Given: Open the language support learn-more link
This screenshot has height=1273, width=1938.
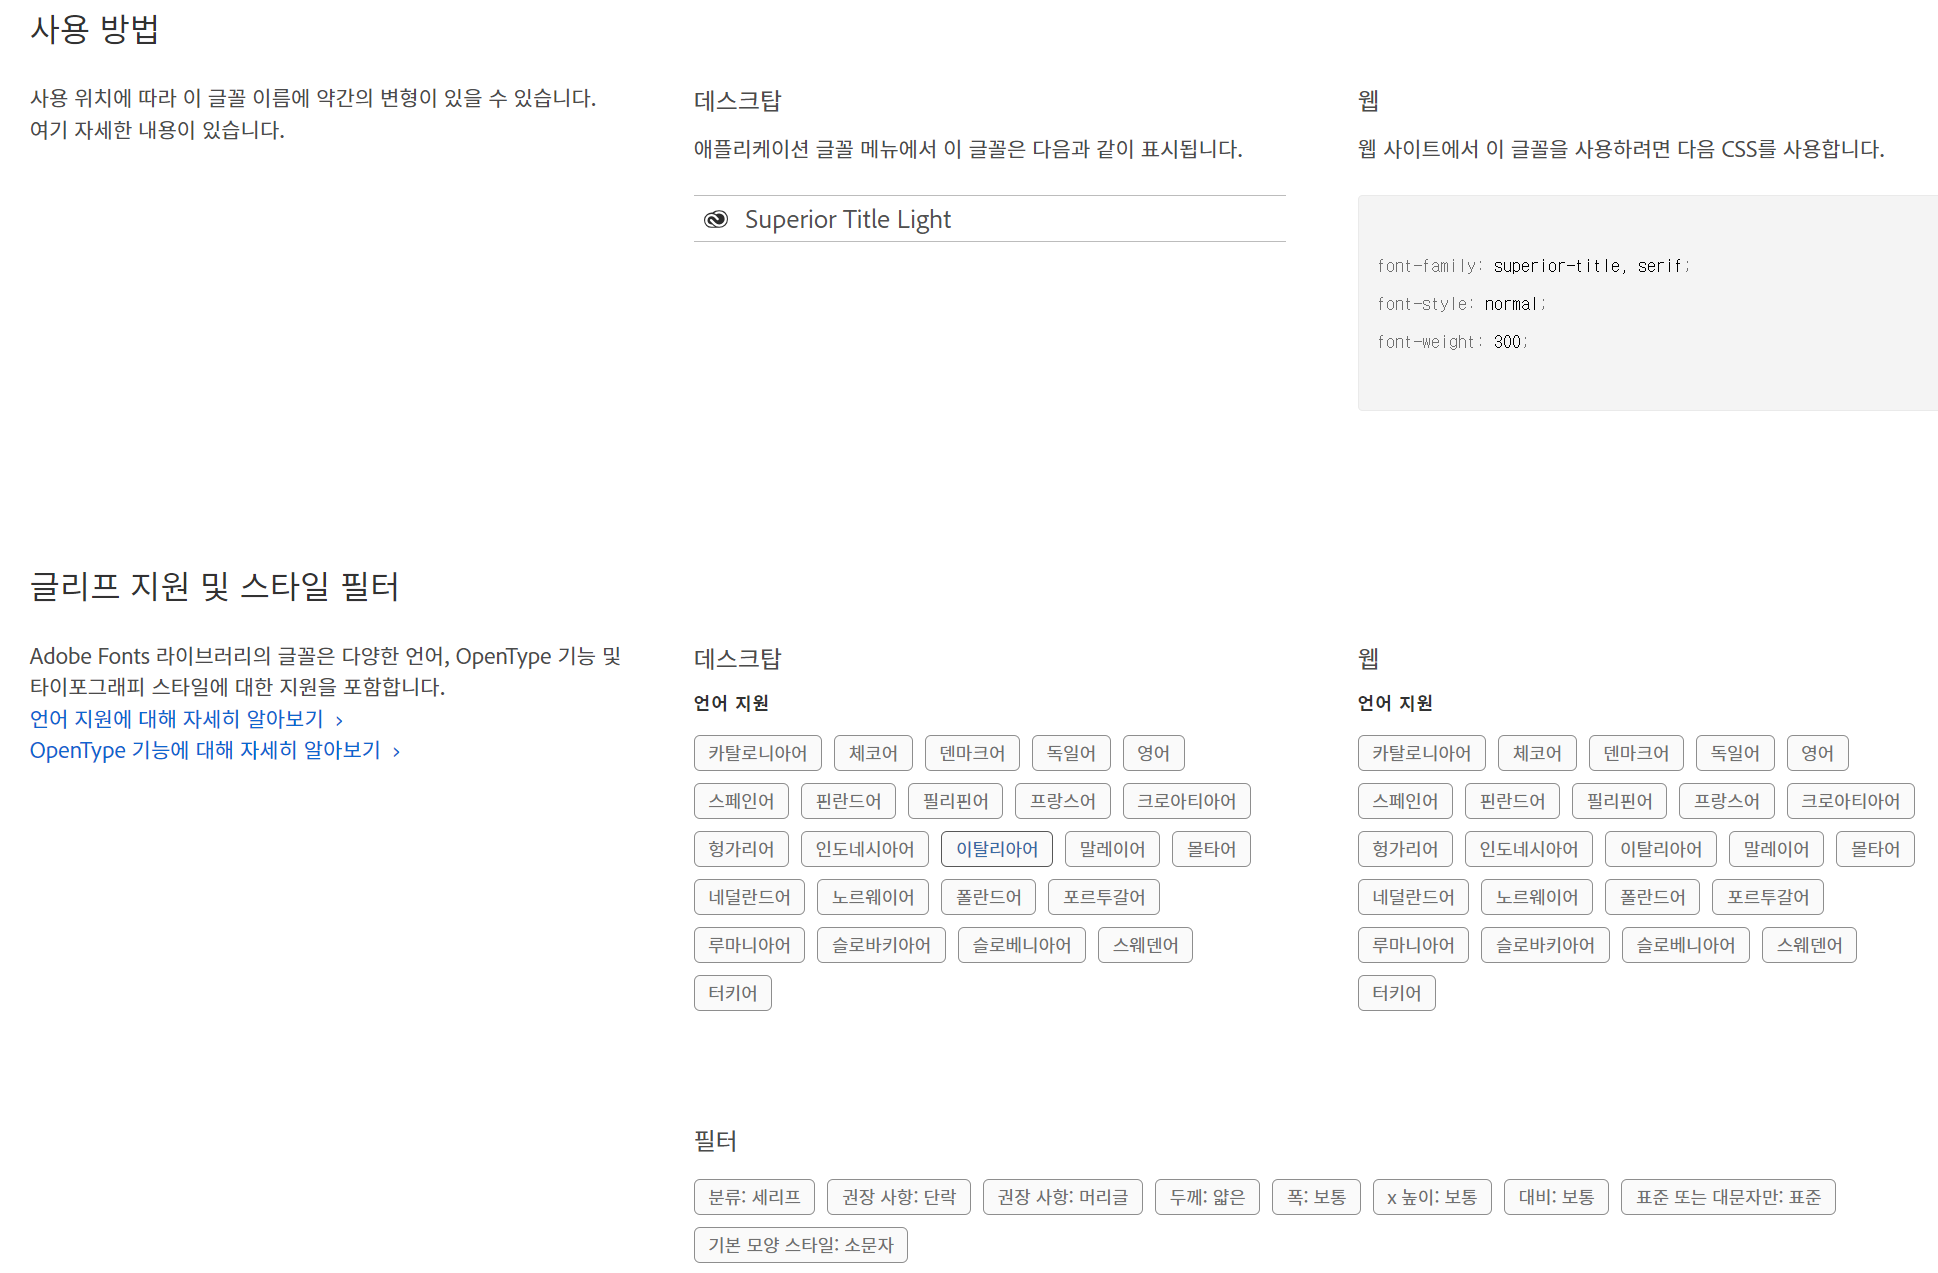Looking at the screenshot, I should pos(177,719).
